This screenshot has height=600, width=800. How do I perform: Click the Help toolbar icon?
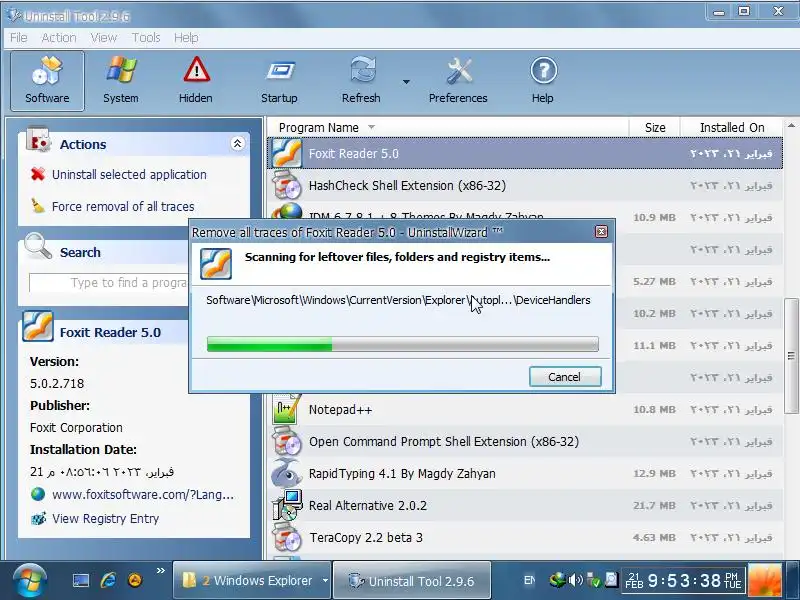542,81
